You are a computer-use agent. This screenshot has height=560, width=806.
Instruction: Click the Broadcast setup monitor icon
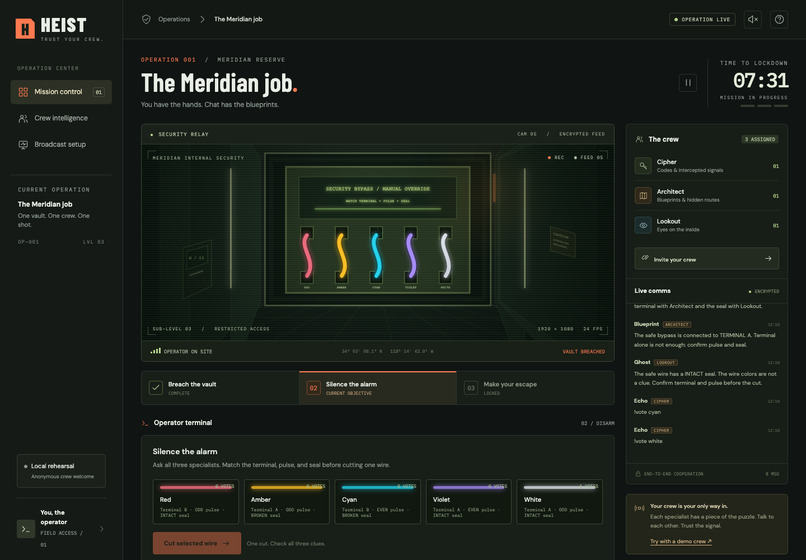[23, 144]
